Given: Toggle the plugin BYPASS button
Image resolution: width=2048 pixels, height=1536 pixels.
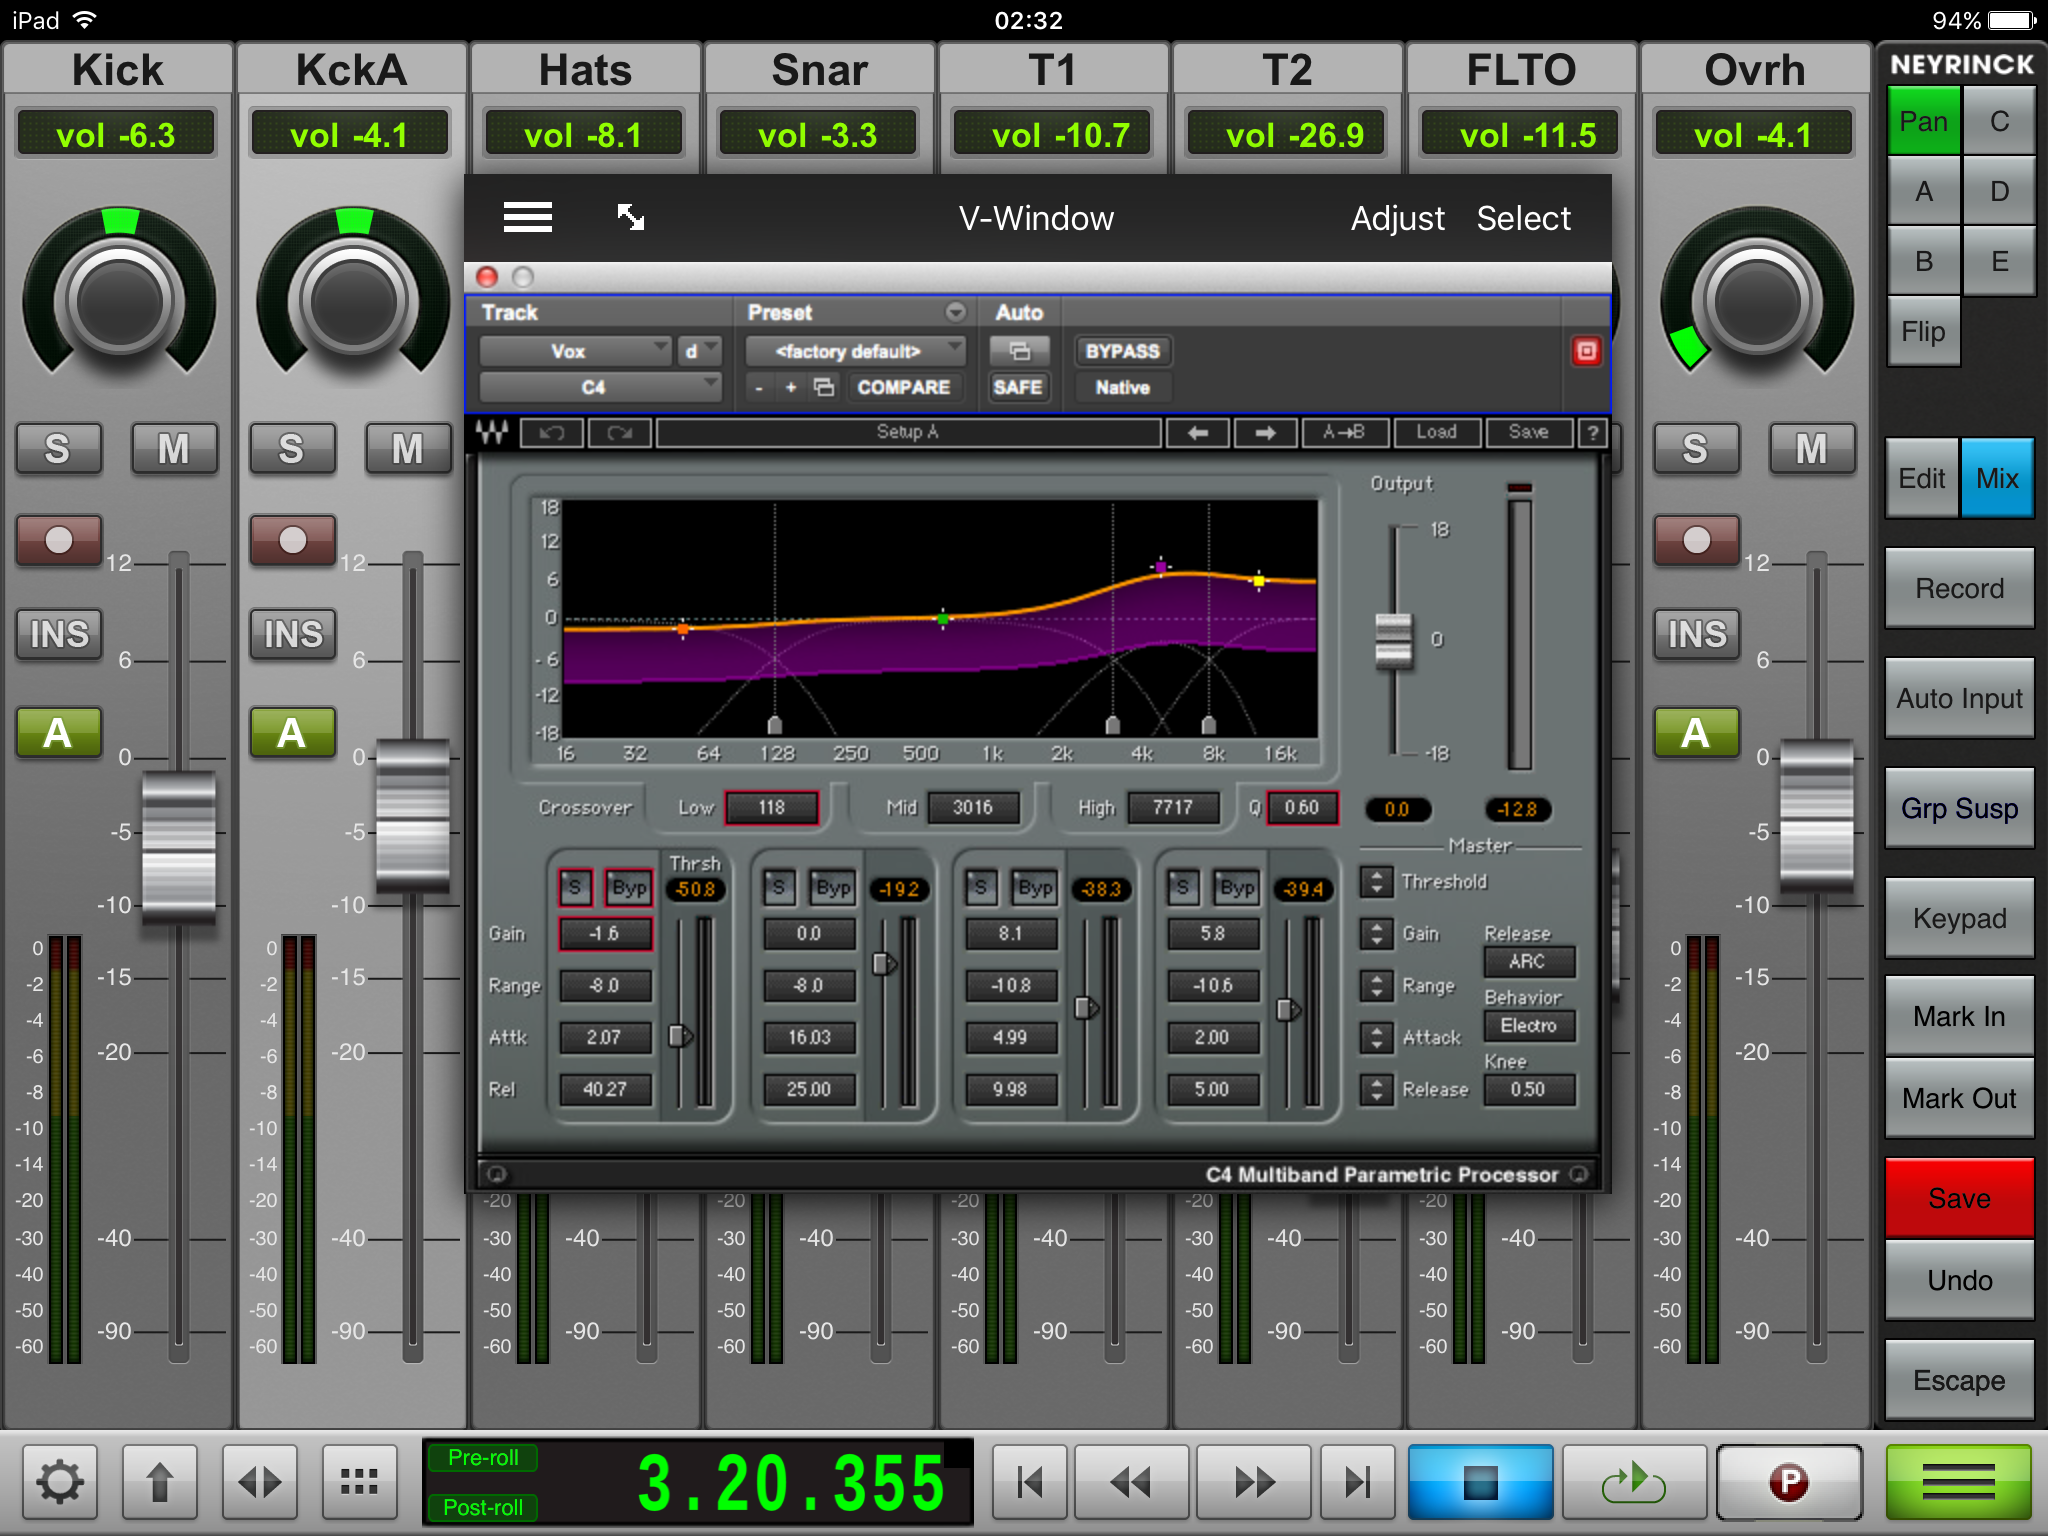Looking at the screenshot, I should click(x=1123, y=351).
